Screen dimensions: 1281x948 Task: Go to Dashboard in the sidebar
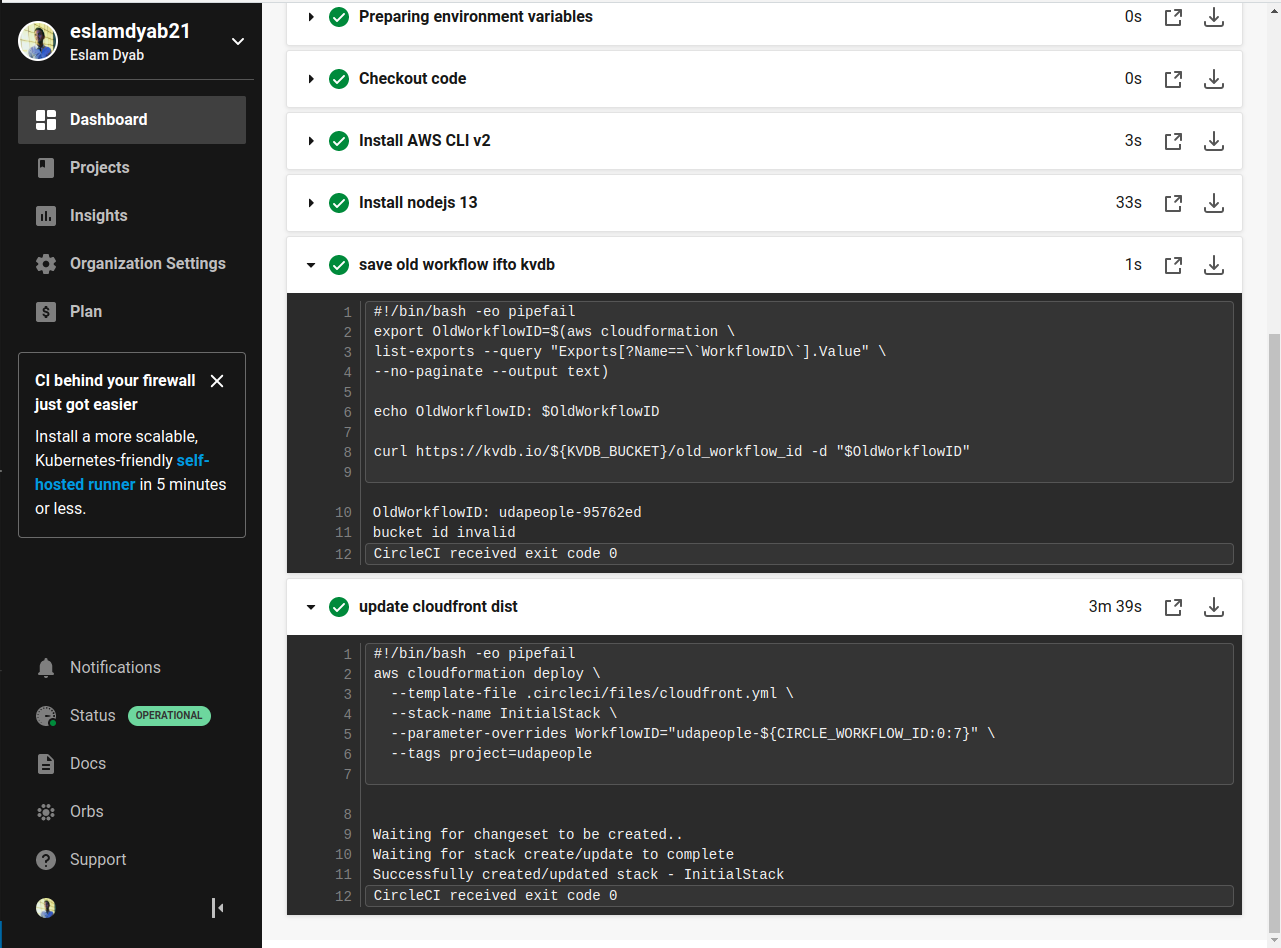point(132,120)
